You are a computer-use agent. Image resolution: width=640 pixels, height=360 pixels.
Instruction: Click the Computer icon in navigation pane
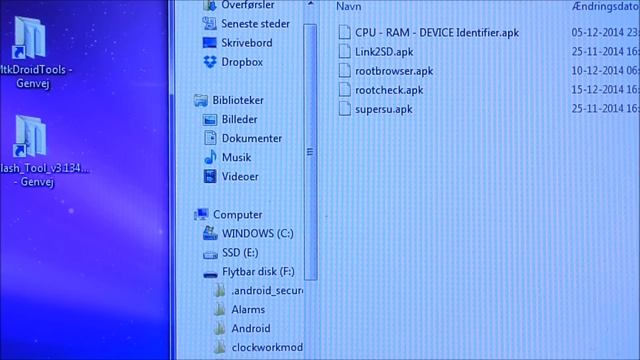(201, 214)
